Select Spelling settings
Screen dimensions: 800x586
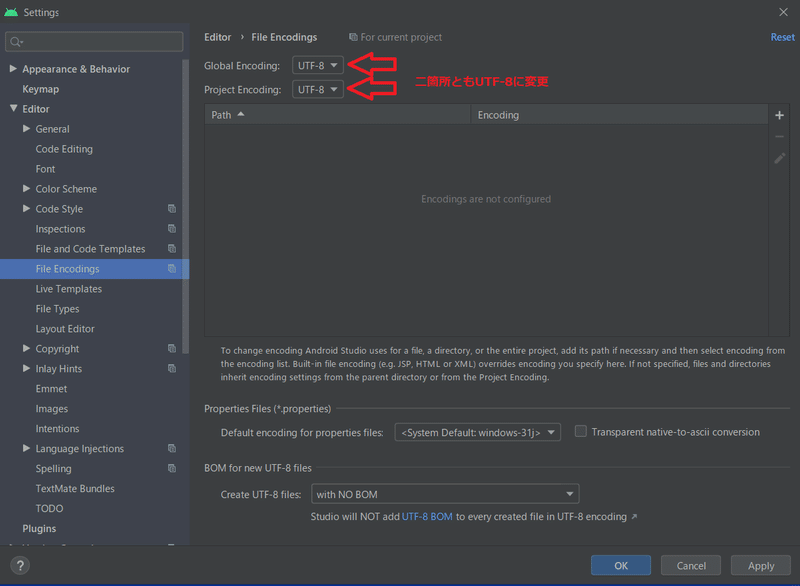(54, 469)
